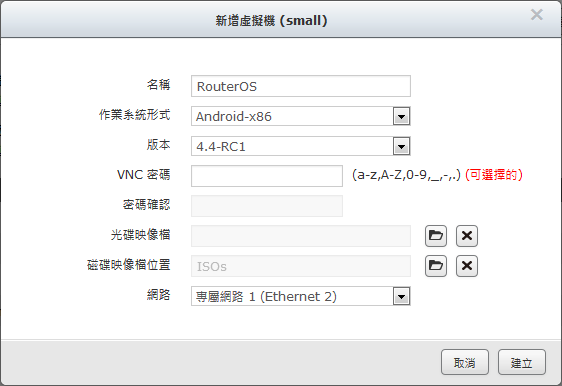Expand the 網路 dropdown arrow
562x386 pixels.
pyautogui.click(x=401, y=296)
